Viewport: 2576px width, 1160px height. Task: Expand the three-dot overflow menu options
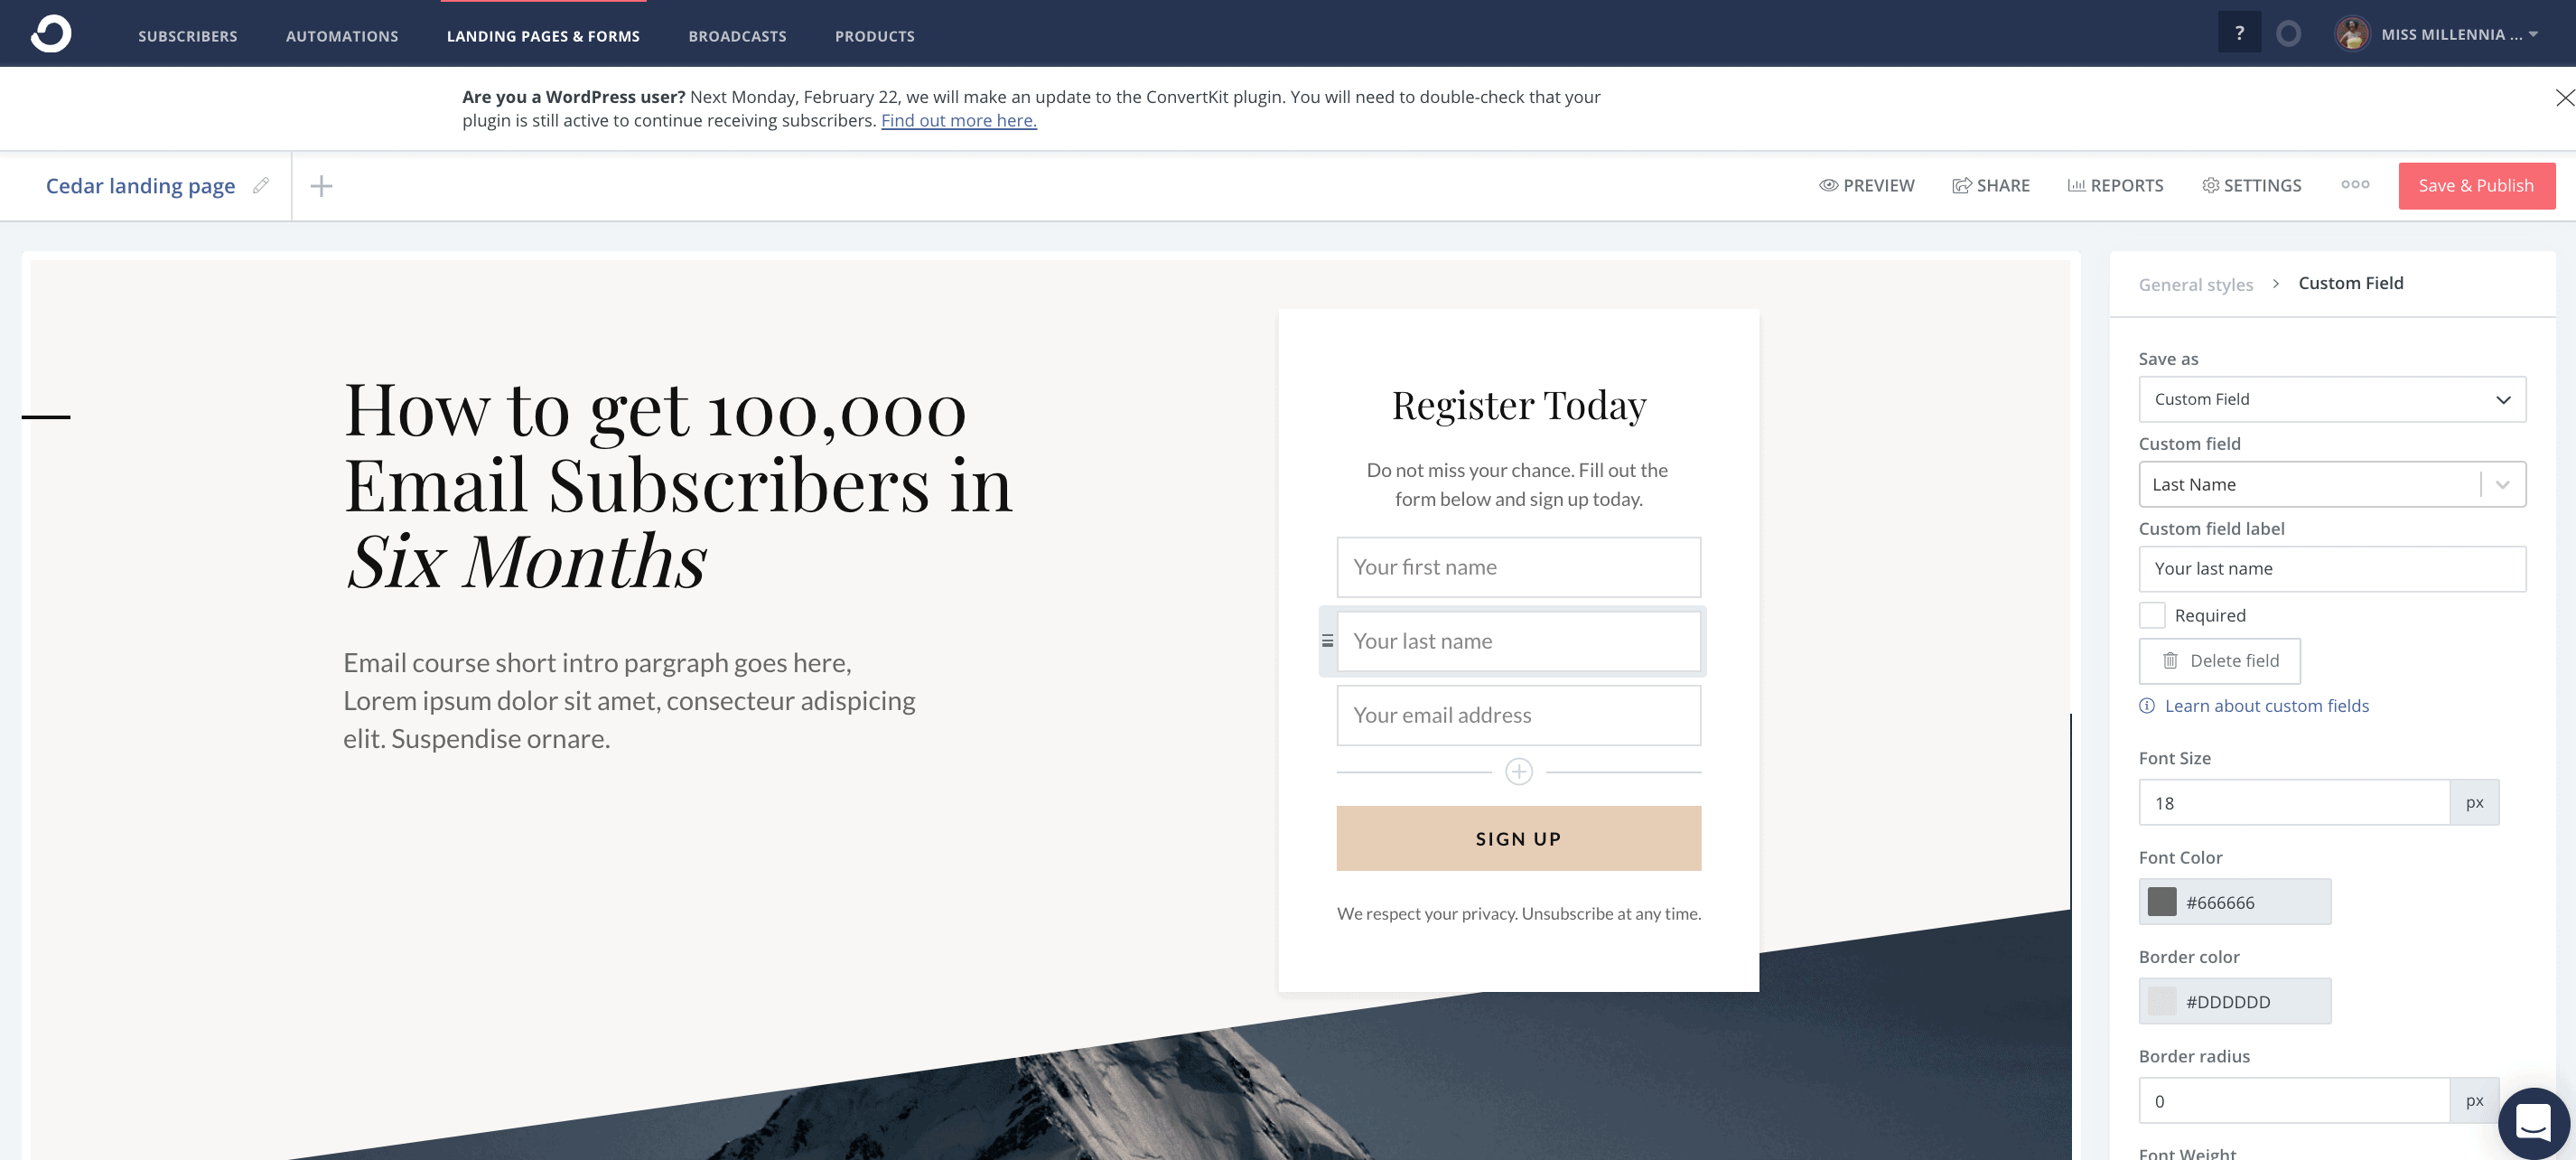[2354, 184]
